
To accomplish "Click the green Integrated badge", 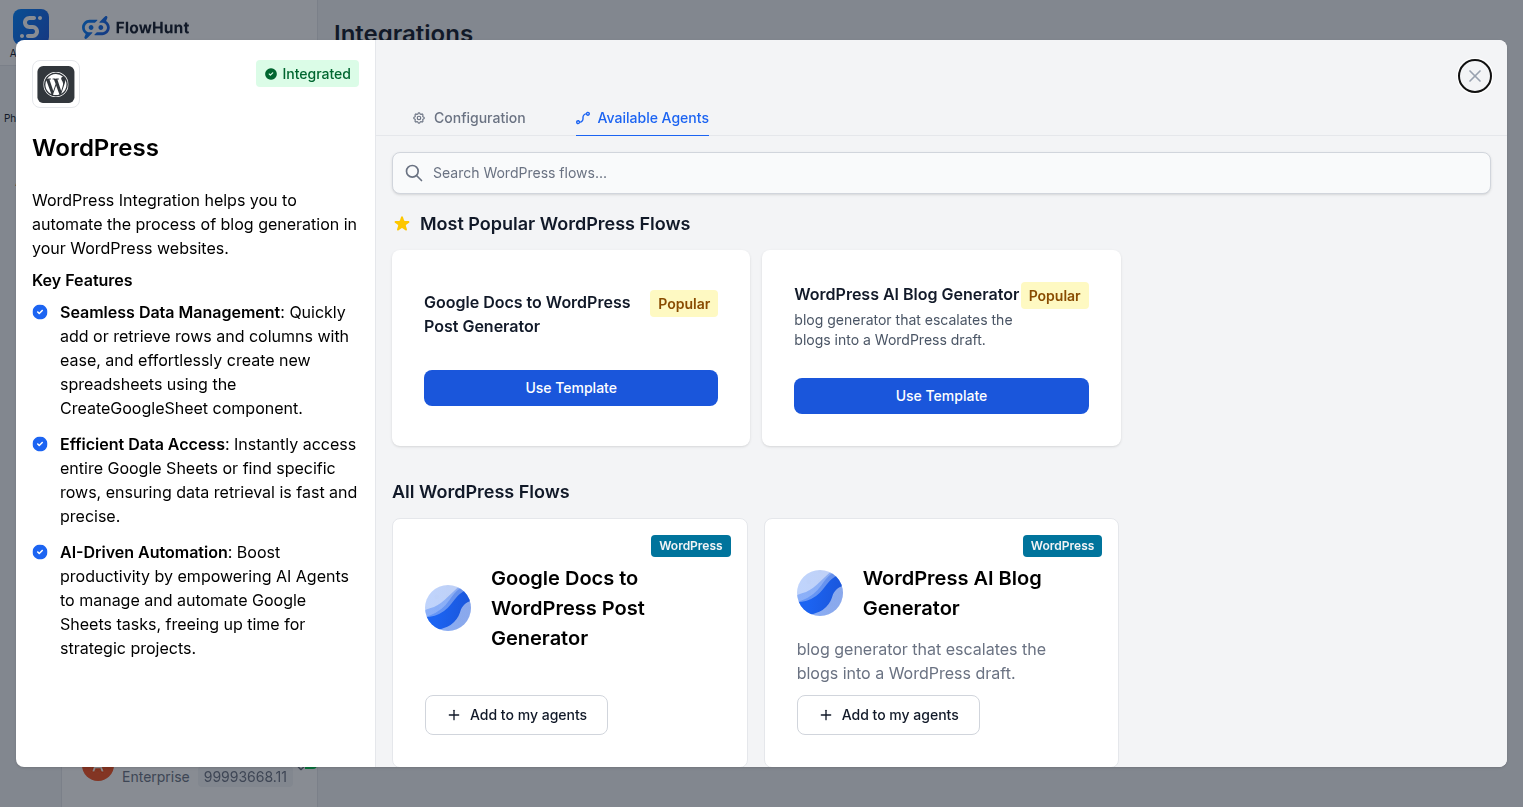I will click(x=307, y=73).
